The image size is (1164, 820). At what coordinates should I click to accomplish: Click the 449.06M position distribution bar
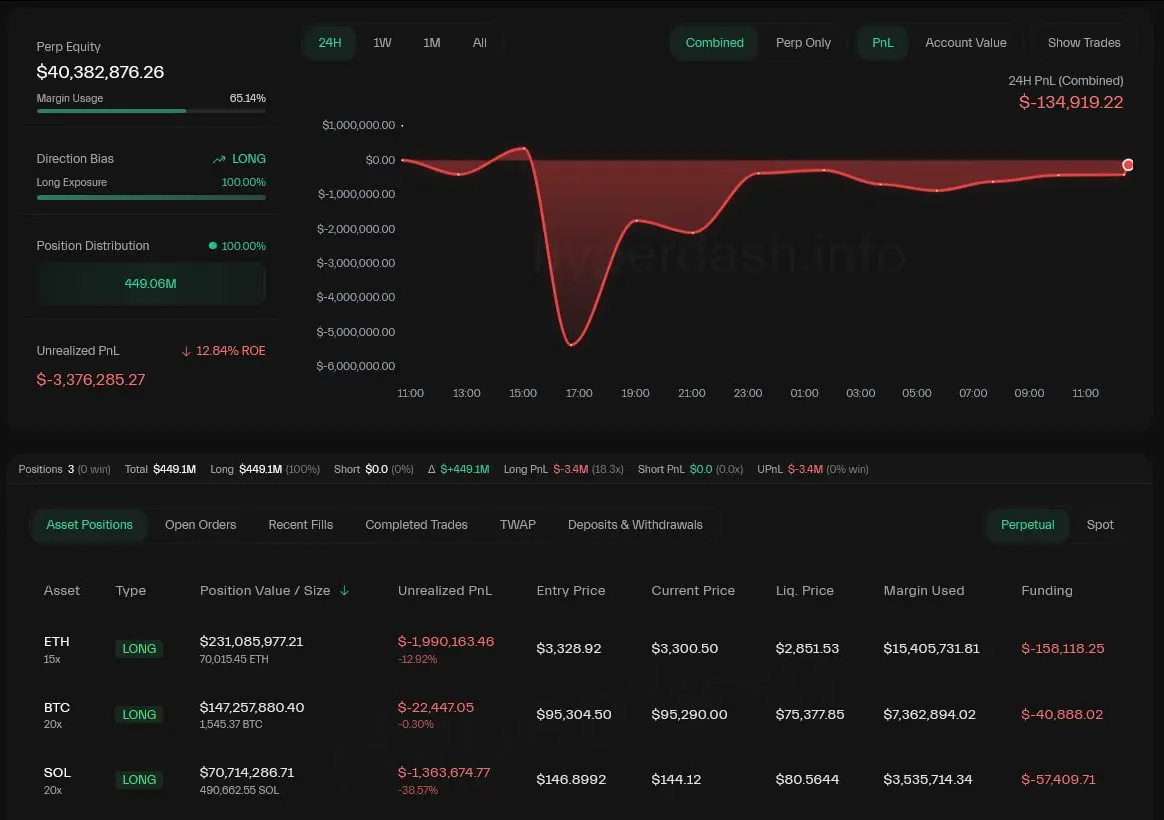coord(151,283)
